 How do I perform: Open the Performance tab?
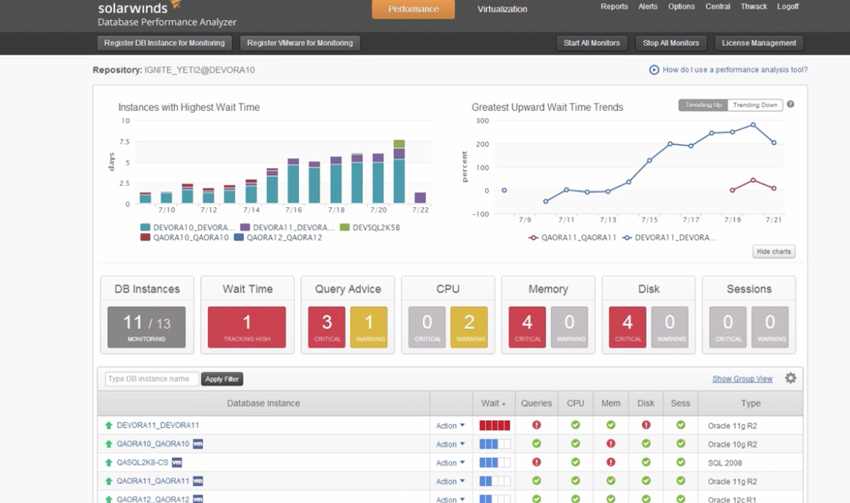coord(413,9)
